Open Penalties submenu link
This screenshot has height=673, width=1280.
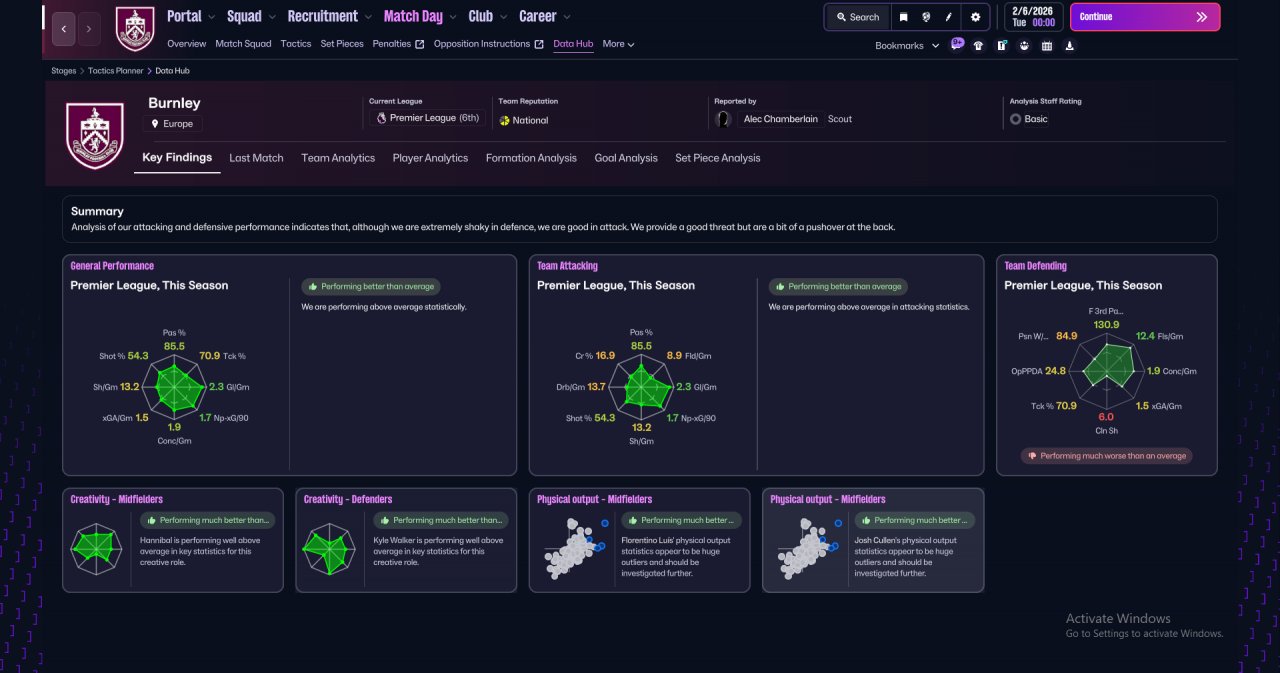point(398,44)
